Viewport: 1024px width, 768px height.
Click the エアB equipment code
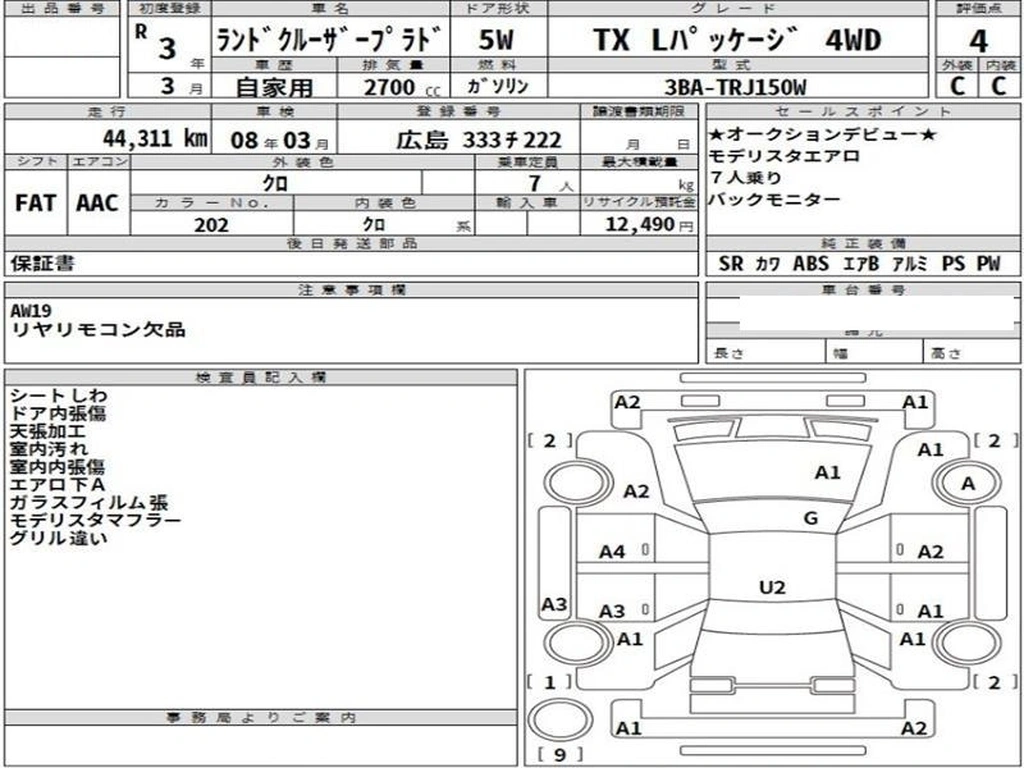point(860,264)
